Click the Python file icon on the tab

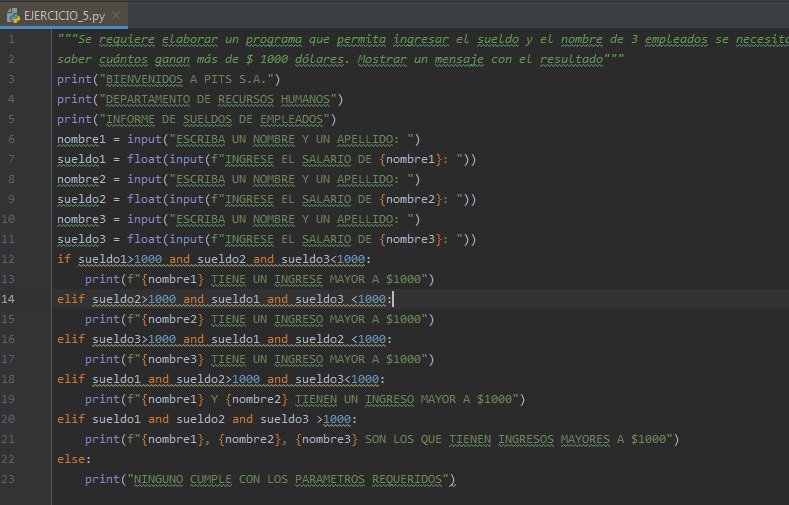(13, 16)
